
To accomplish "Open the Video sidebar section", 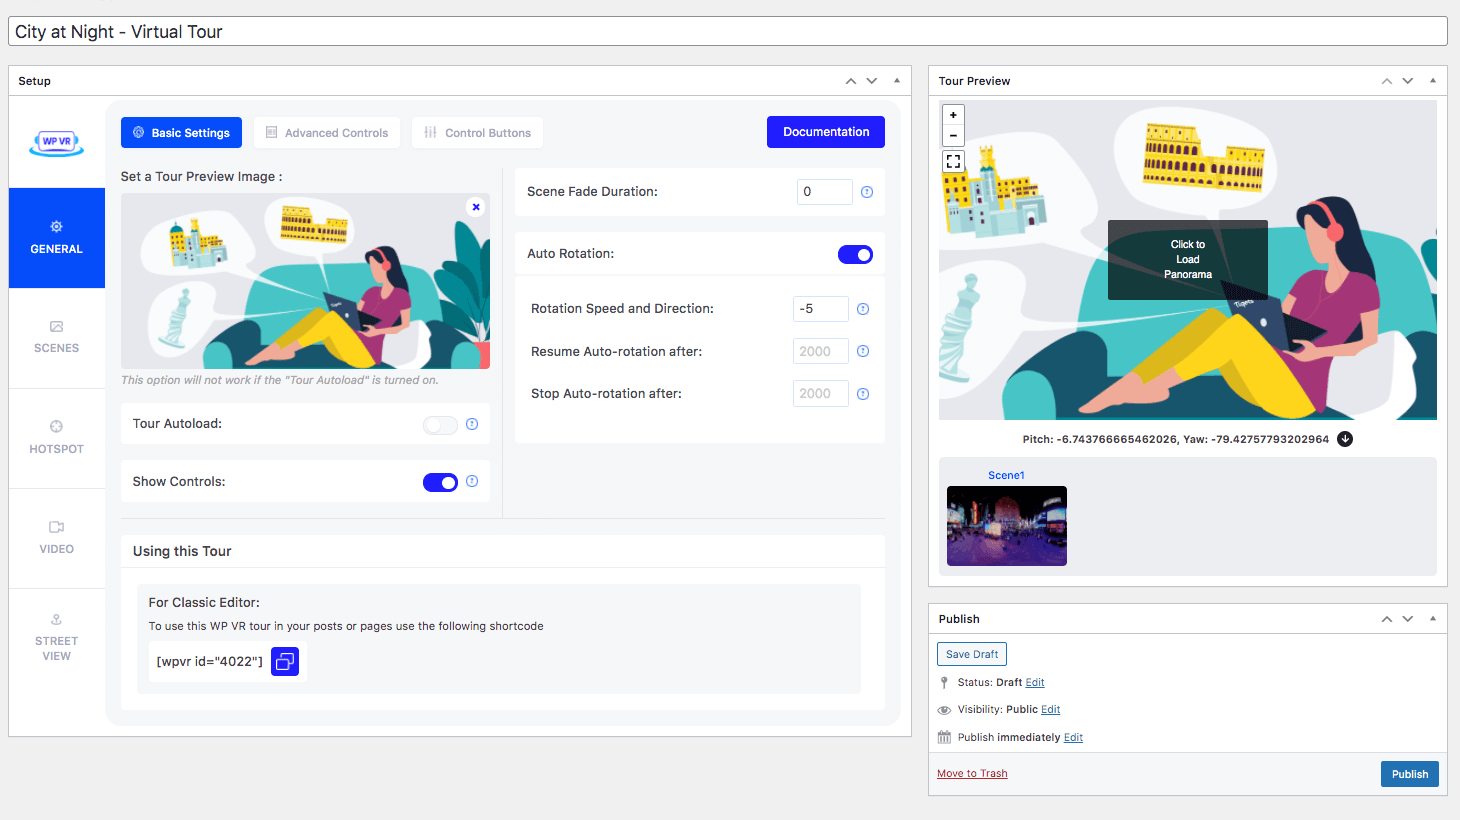I will pos(57,538).
